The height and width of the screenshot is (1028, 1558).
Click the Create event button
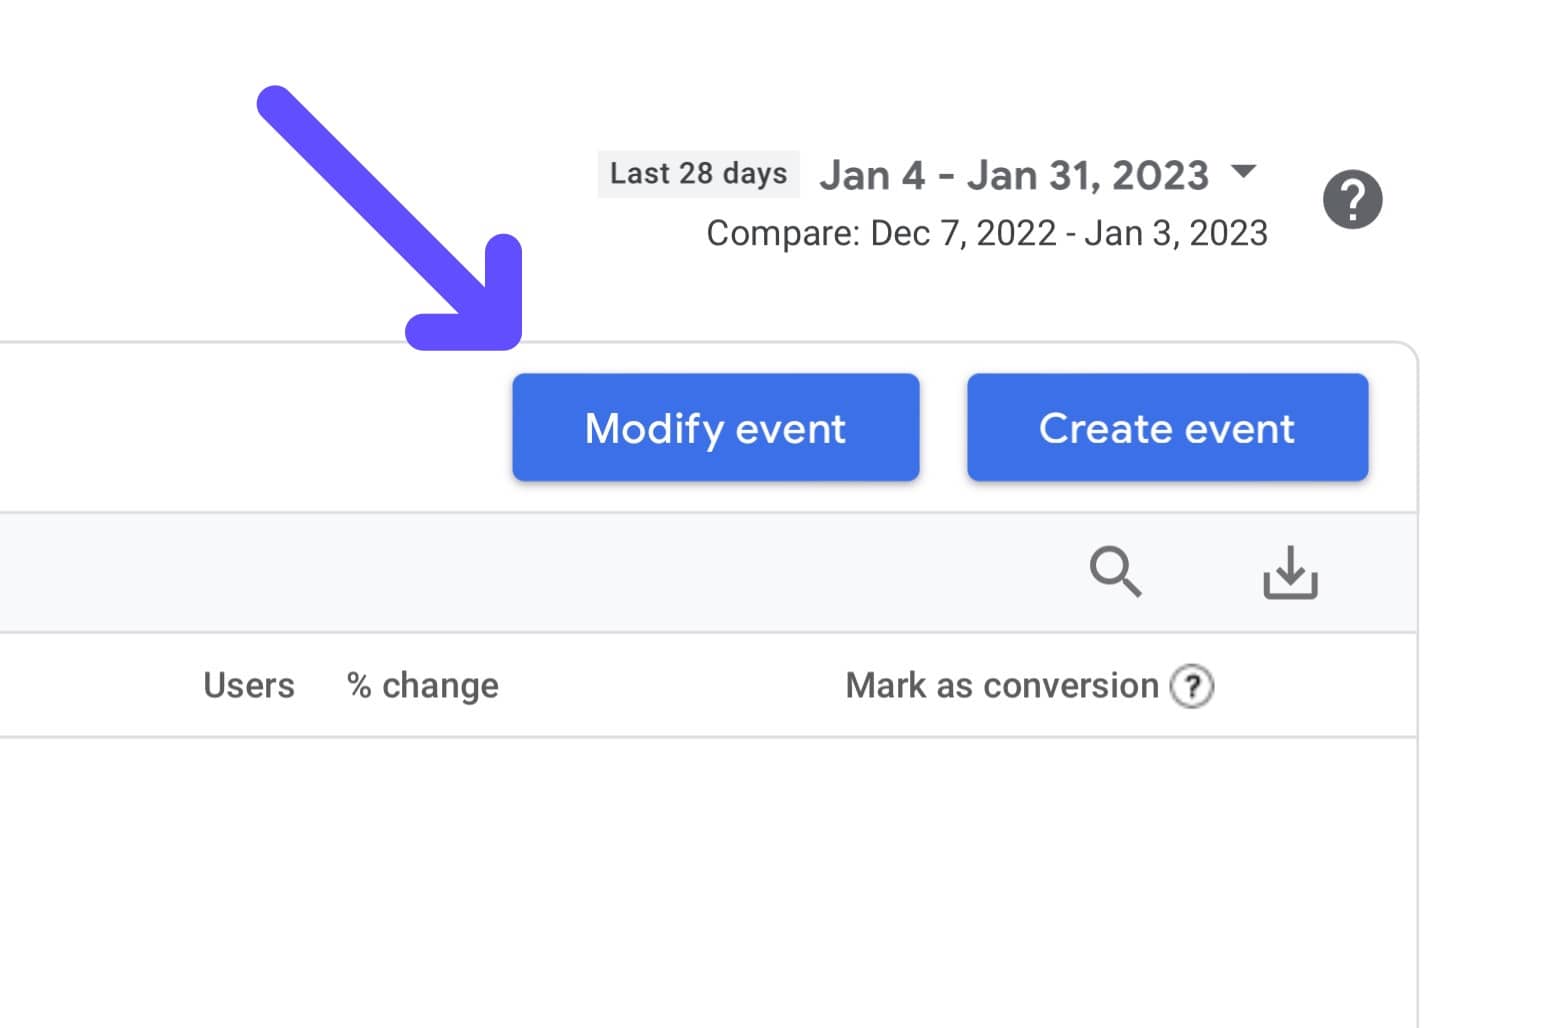coord(1166,428)
